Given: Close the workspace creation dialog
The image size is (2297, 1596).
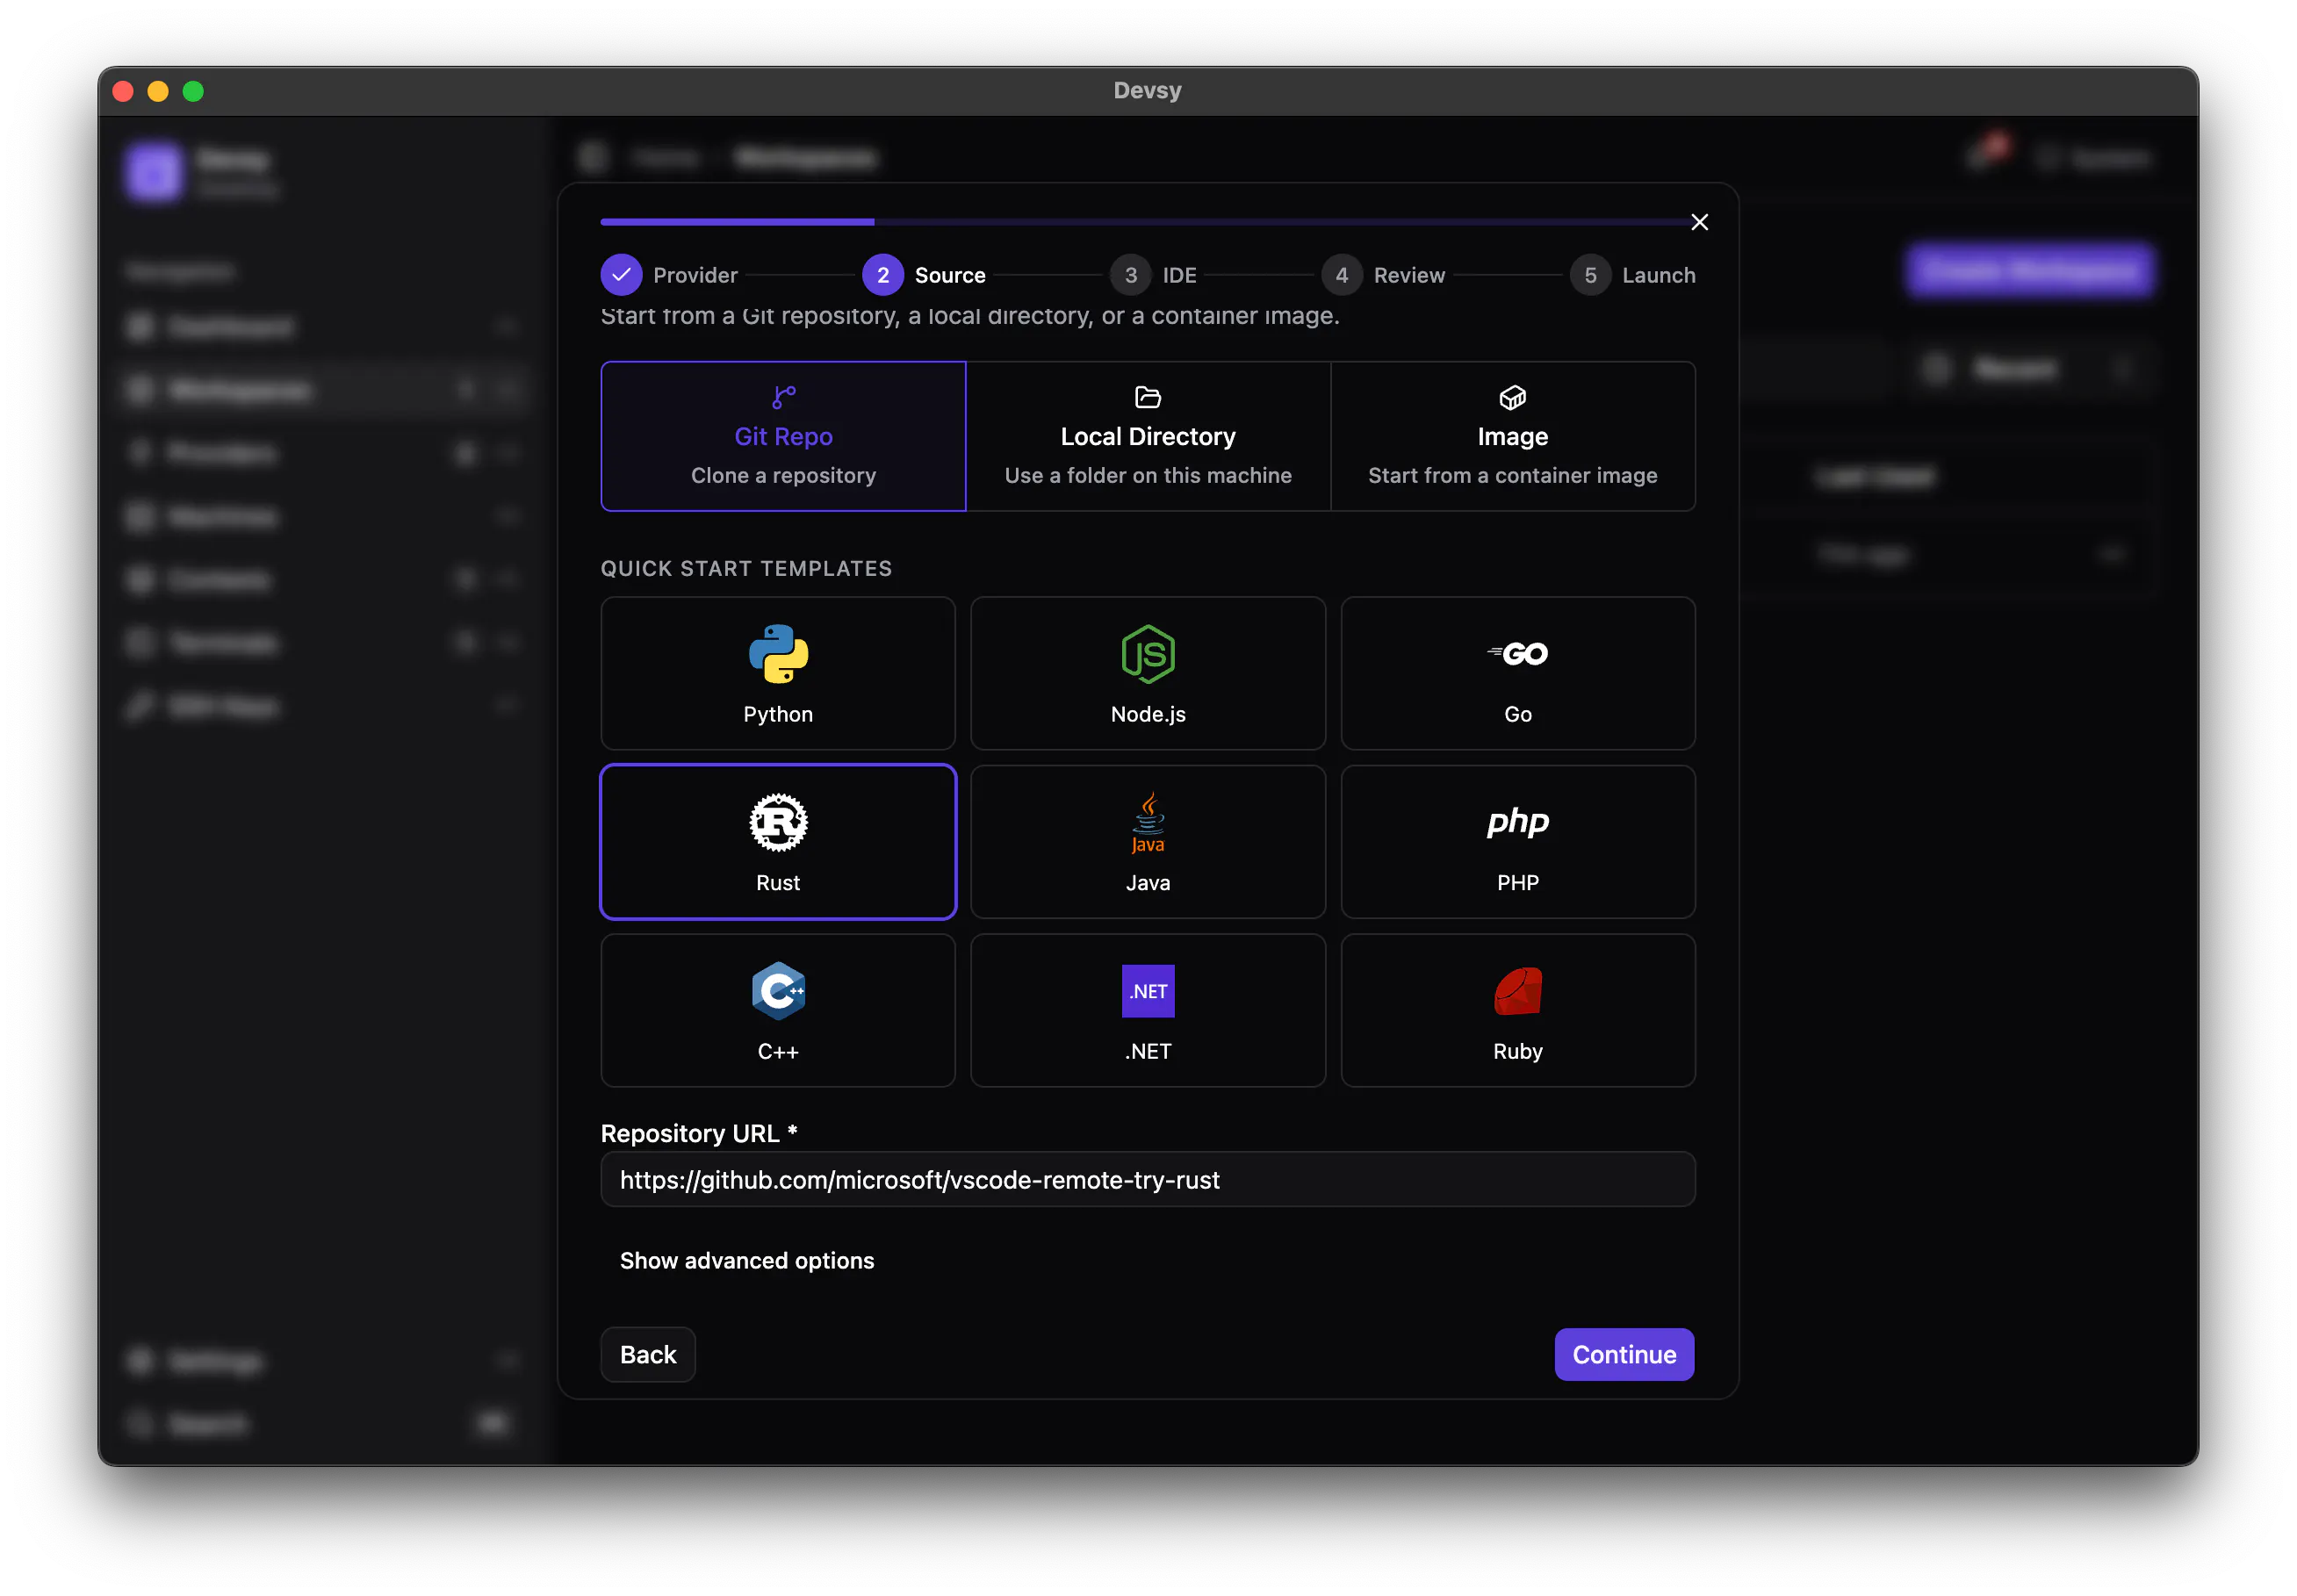Looking at the screenshot, I should 1699,222.
